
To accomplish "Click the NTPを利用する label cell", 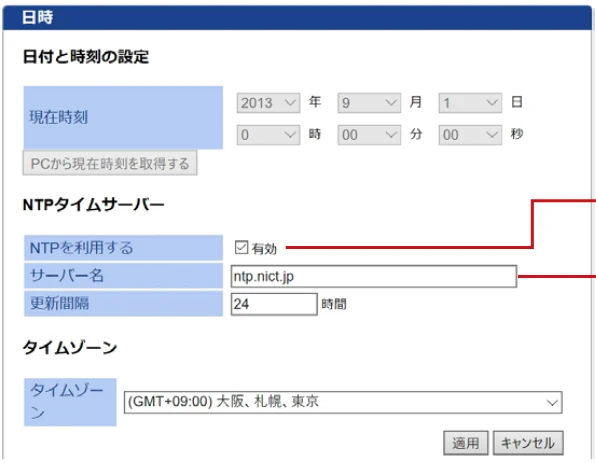I will click(x=123, y=248).
